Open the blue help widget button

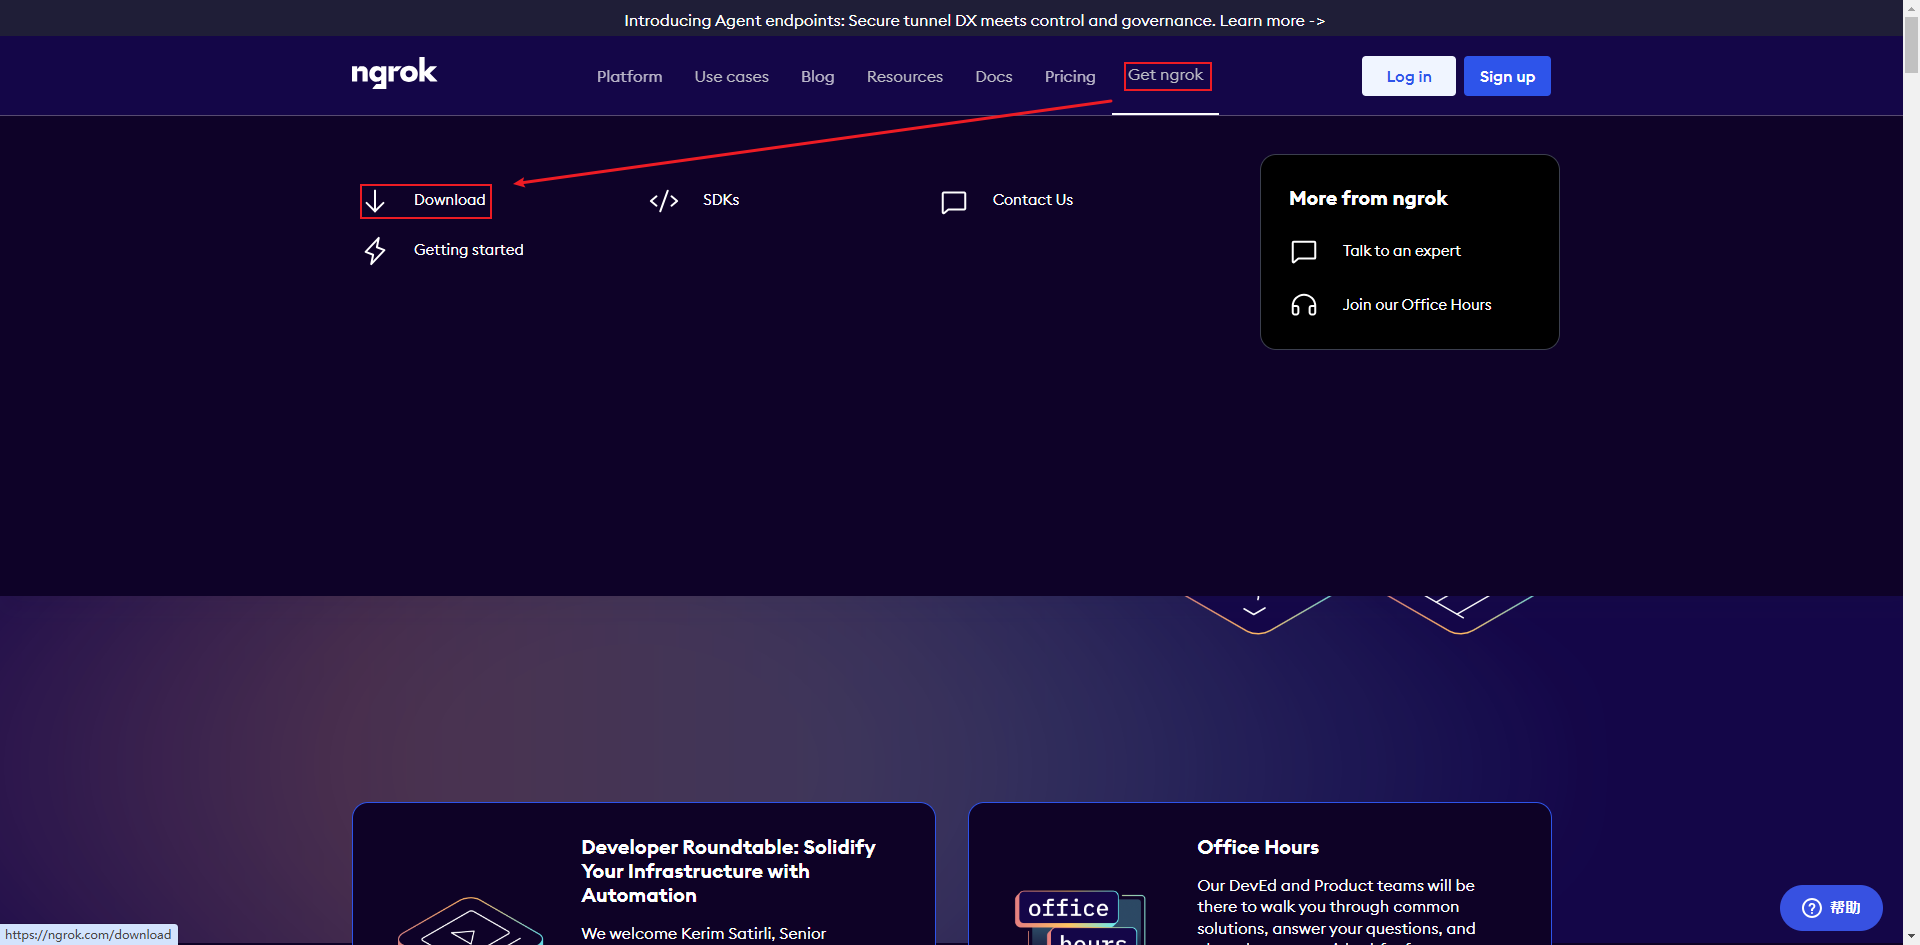tap(1830, 907)
